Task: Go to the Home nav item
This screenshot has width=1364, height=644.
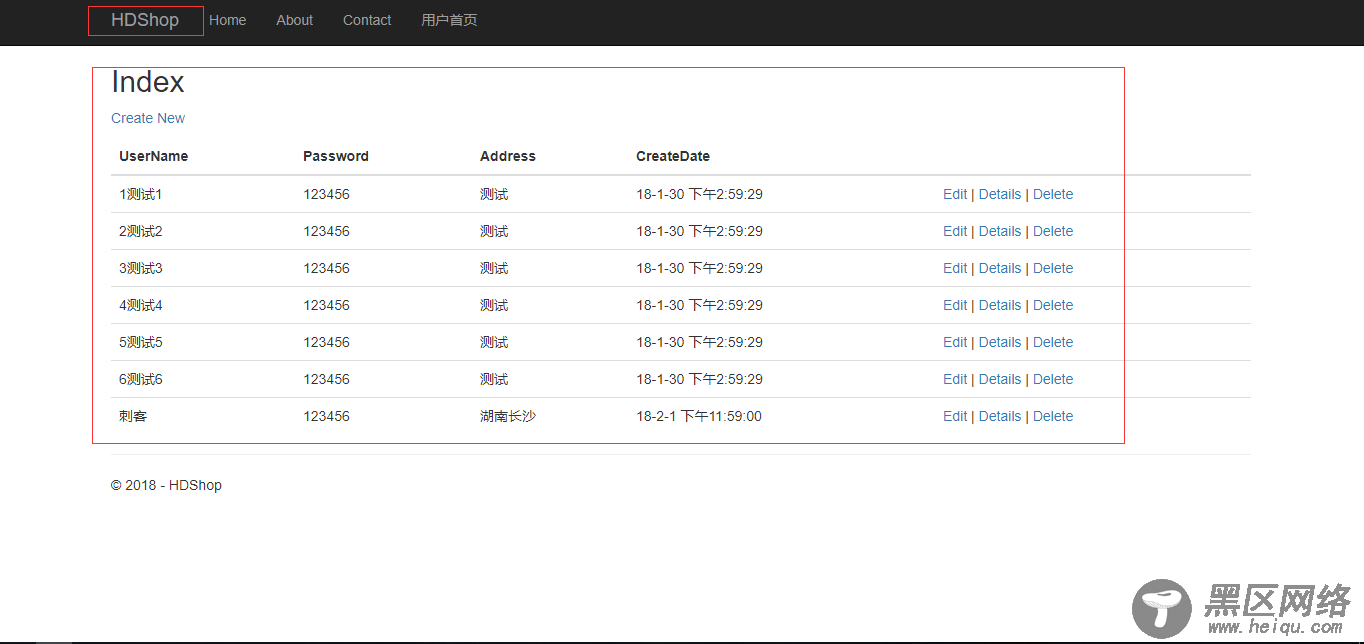Action: coord(228,20)
